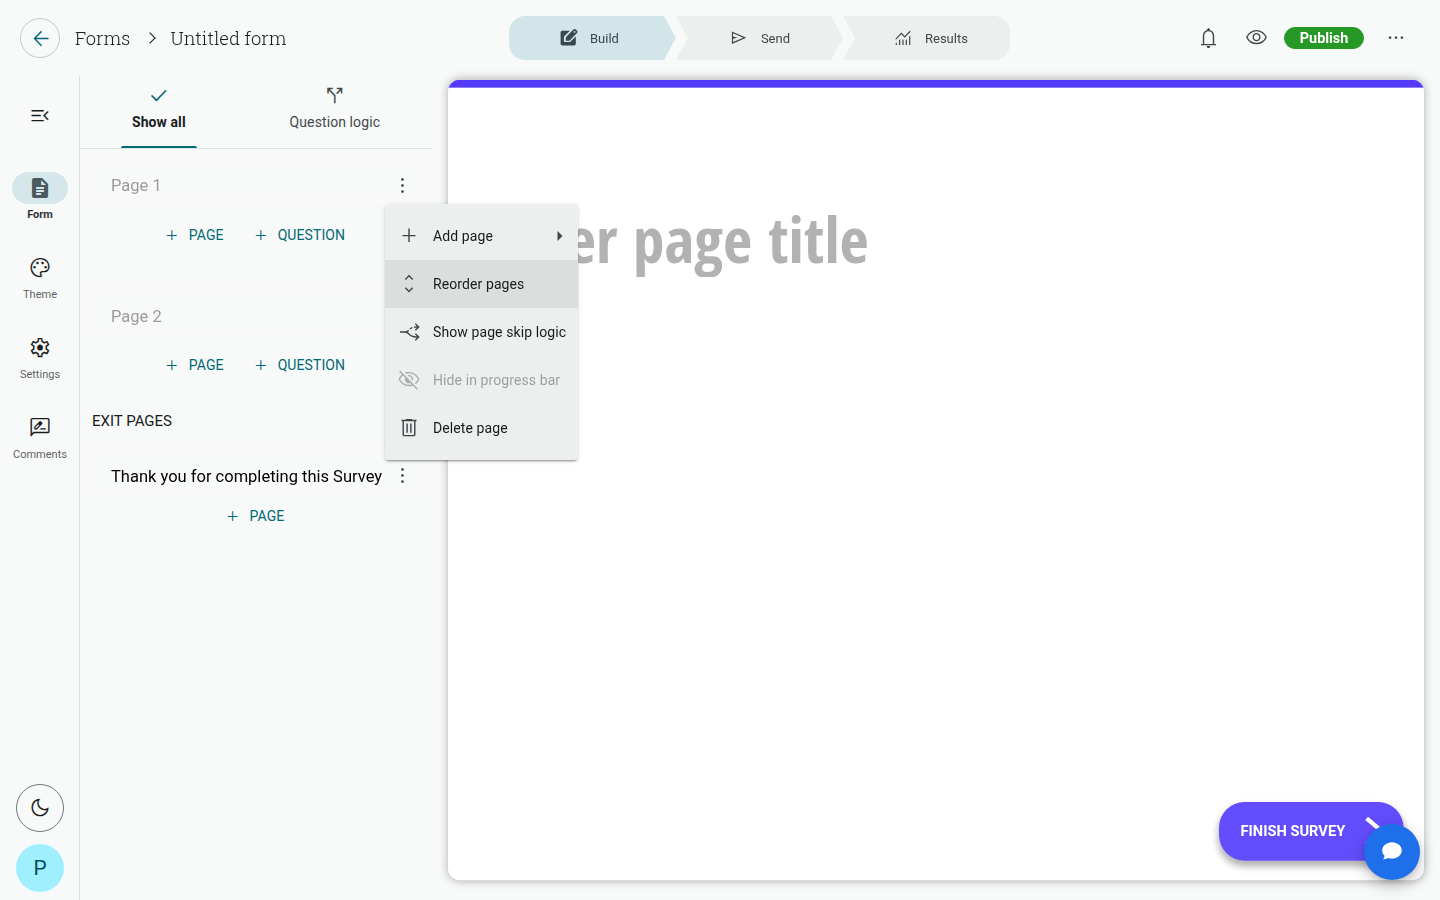Select the Thank you exit page
The image size is (1440, 900).
click(246, 476)
